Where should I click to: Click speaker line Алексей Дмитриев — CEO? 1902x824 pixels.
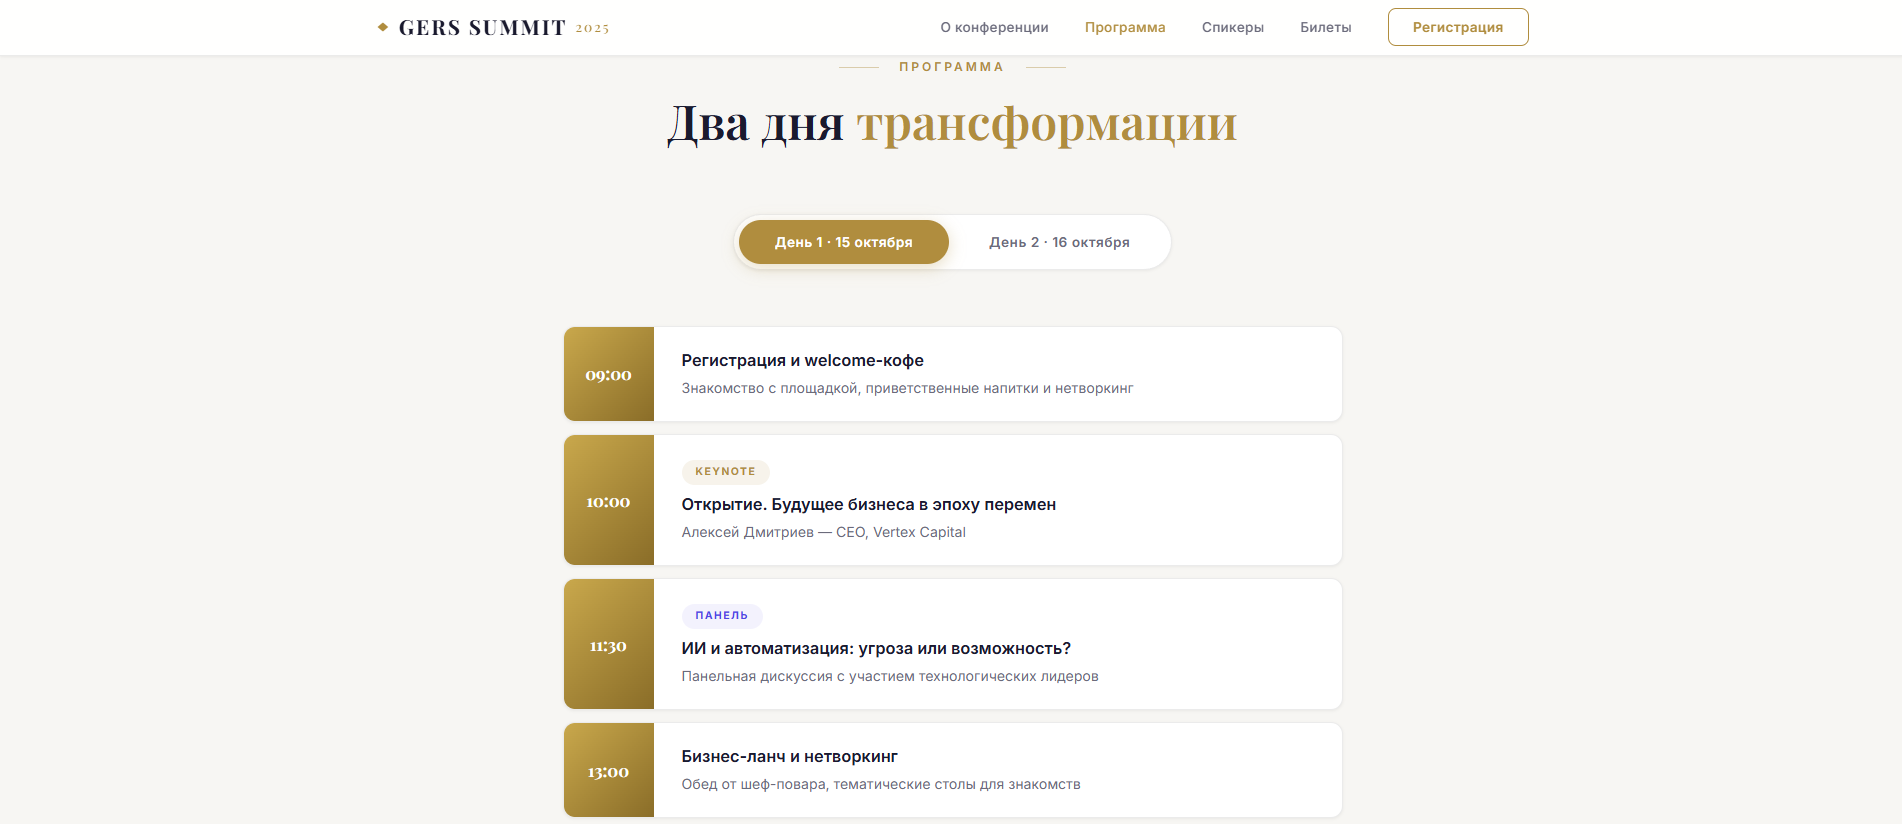[823, 532]
